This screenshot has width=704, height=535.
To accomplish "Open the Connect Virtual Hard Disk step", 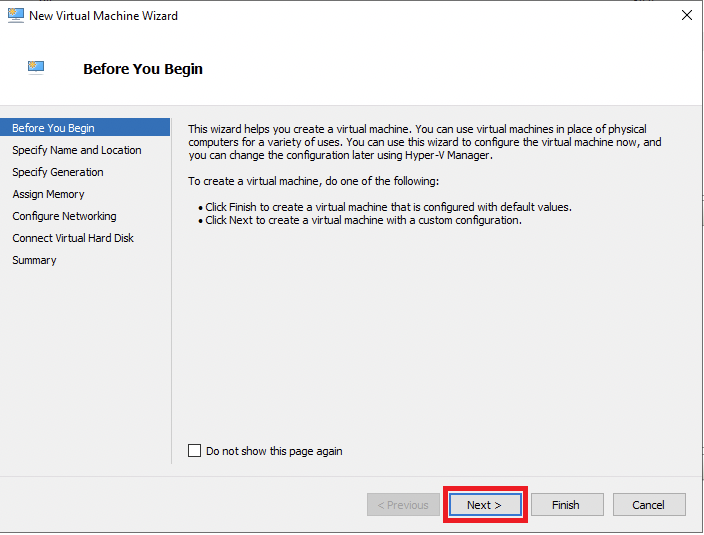I will pos(73,238).
